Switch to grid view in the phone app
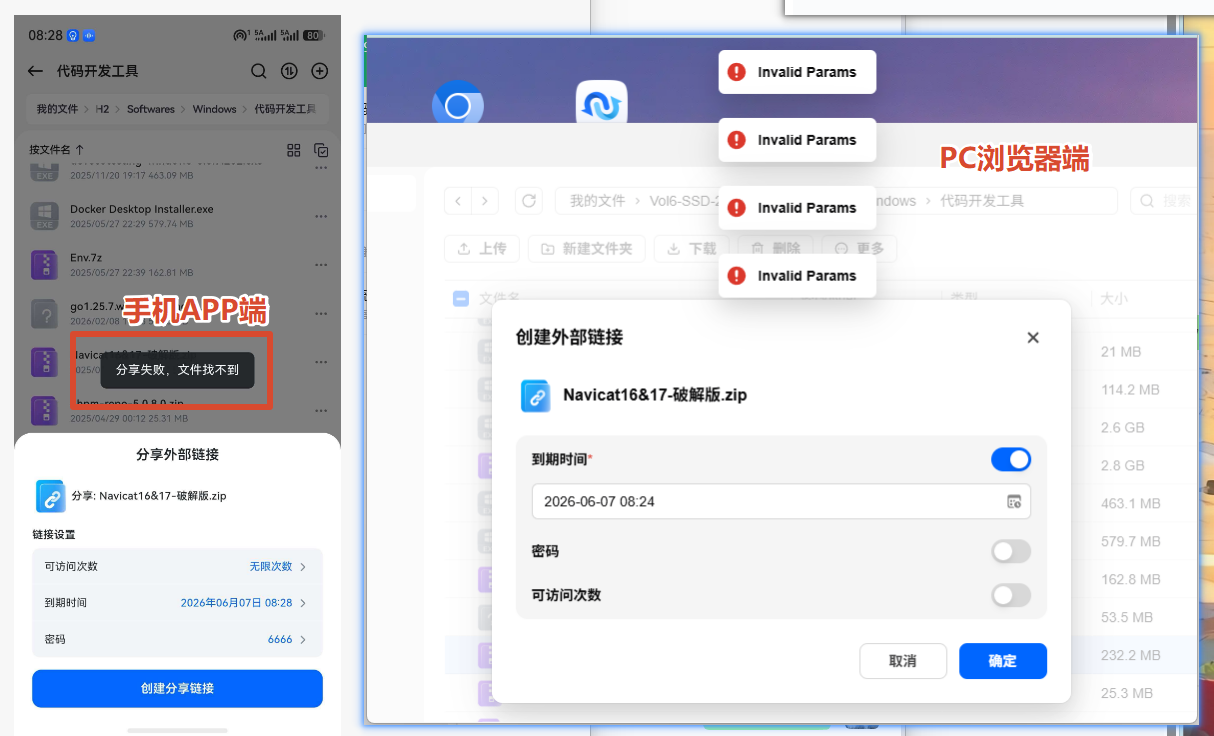The width and height of the screenshot is (1214, 736). click(x=294, y=150)
